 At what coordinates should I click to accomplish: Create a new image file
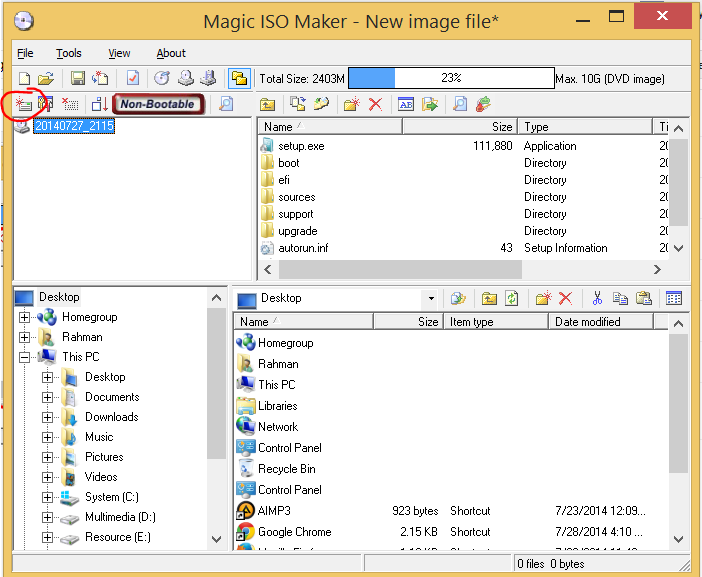24,79
